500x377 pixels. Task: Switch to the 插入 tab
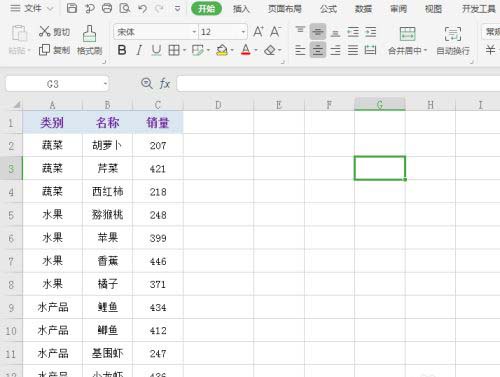tap(241, 9)
